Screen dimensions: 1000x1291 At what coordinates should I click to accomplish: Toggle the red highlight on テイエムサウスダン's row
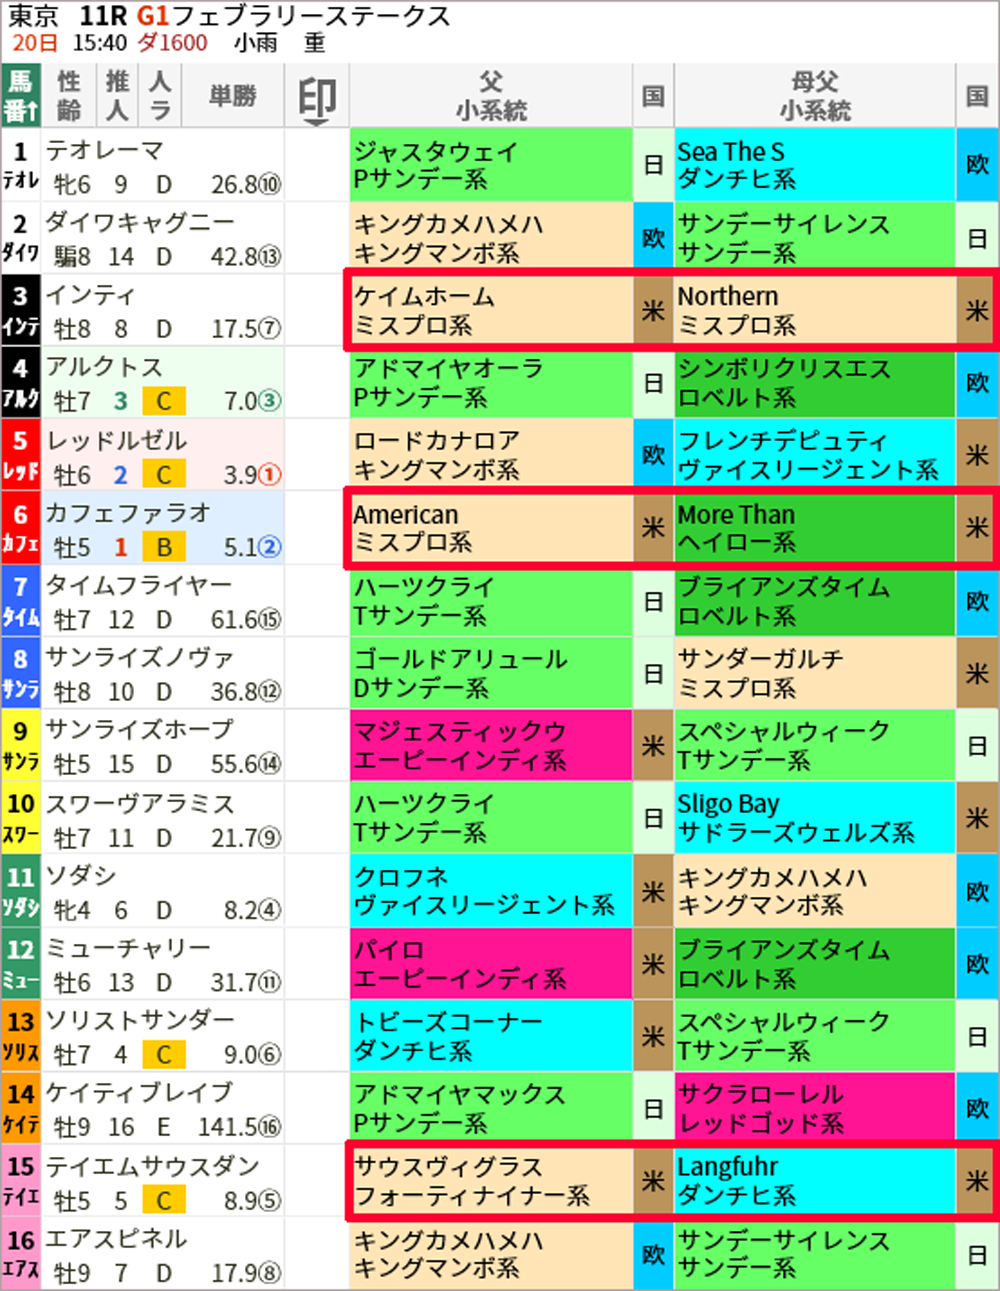point(670,1181)
